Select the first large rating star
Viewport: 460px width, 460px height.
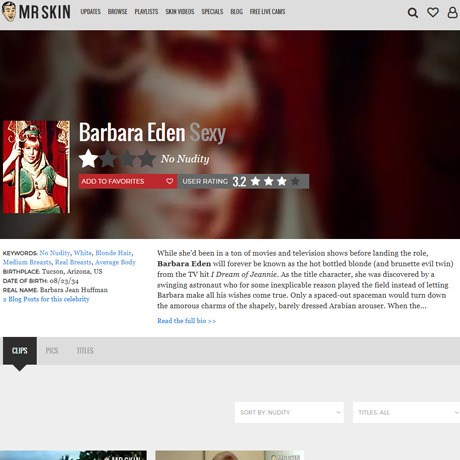coord(88,158)
